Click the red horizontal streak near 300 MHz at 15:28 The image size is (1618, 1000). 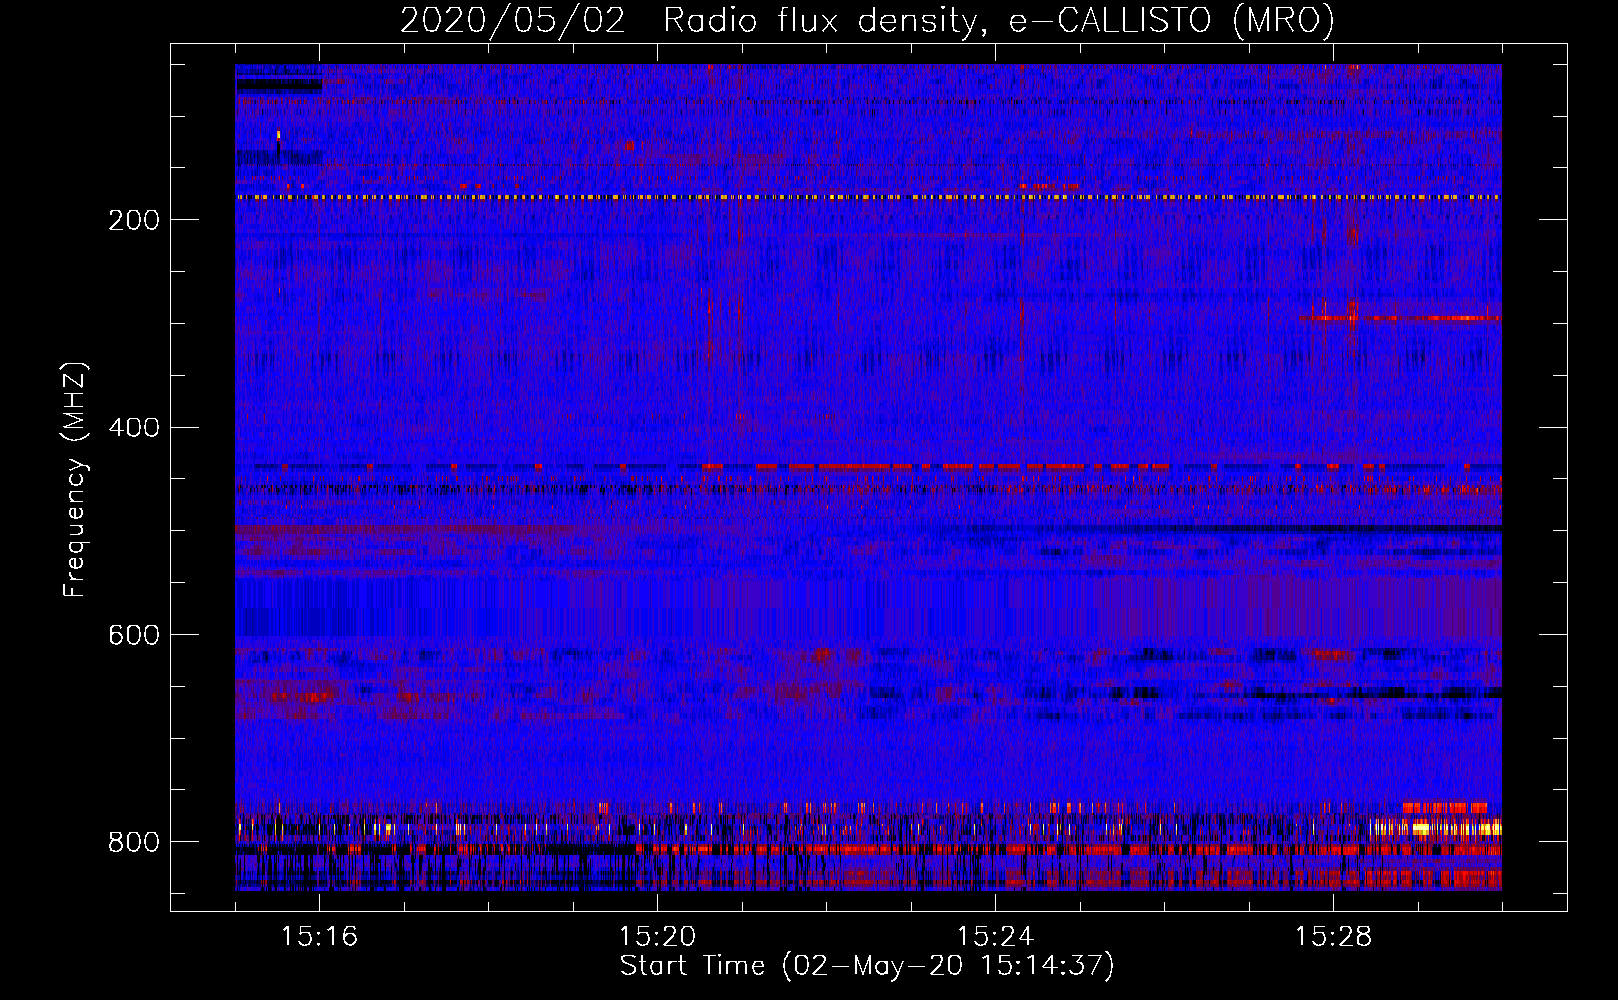1400,318
